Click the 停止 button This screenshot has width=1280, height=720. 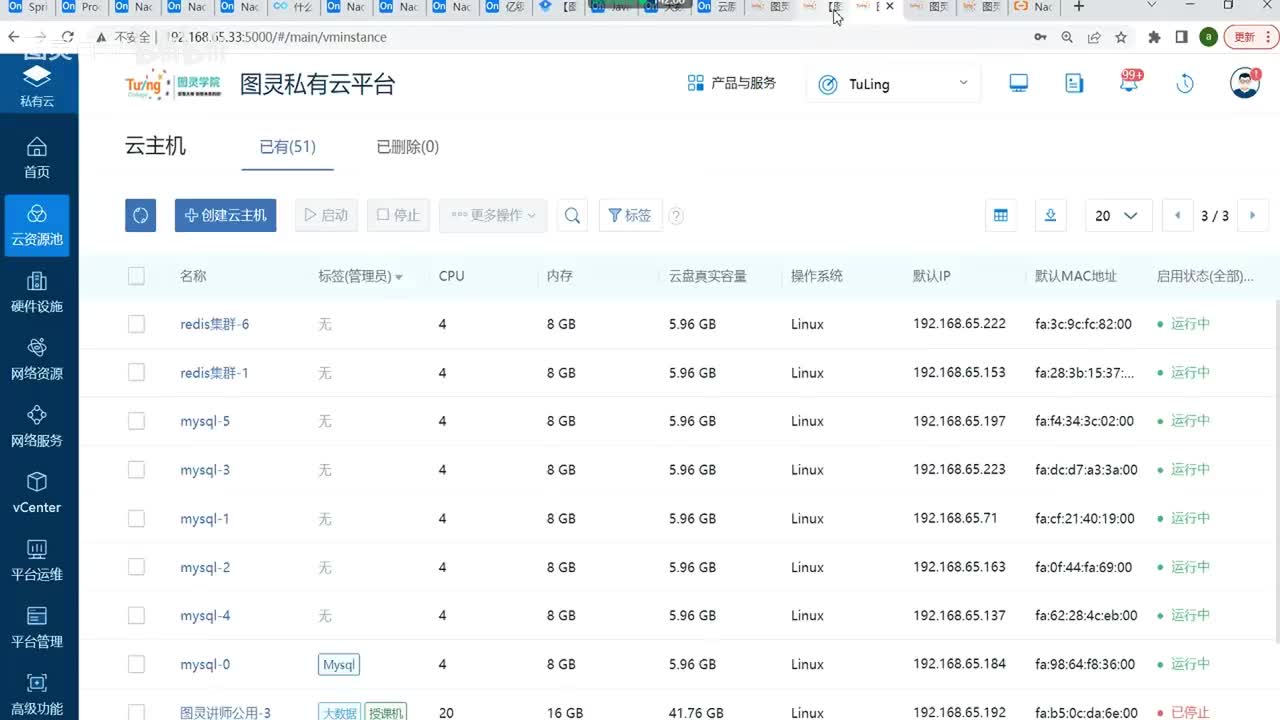tap(397, 215)
